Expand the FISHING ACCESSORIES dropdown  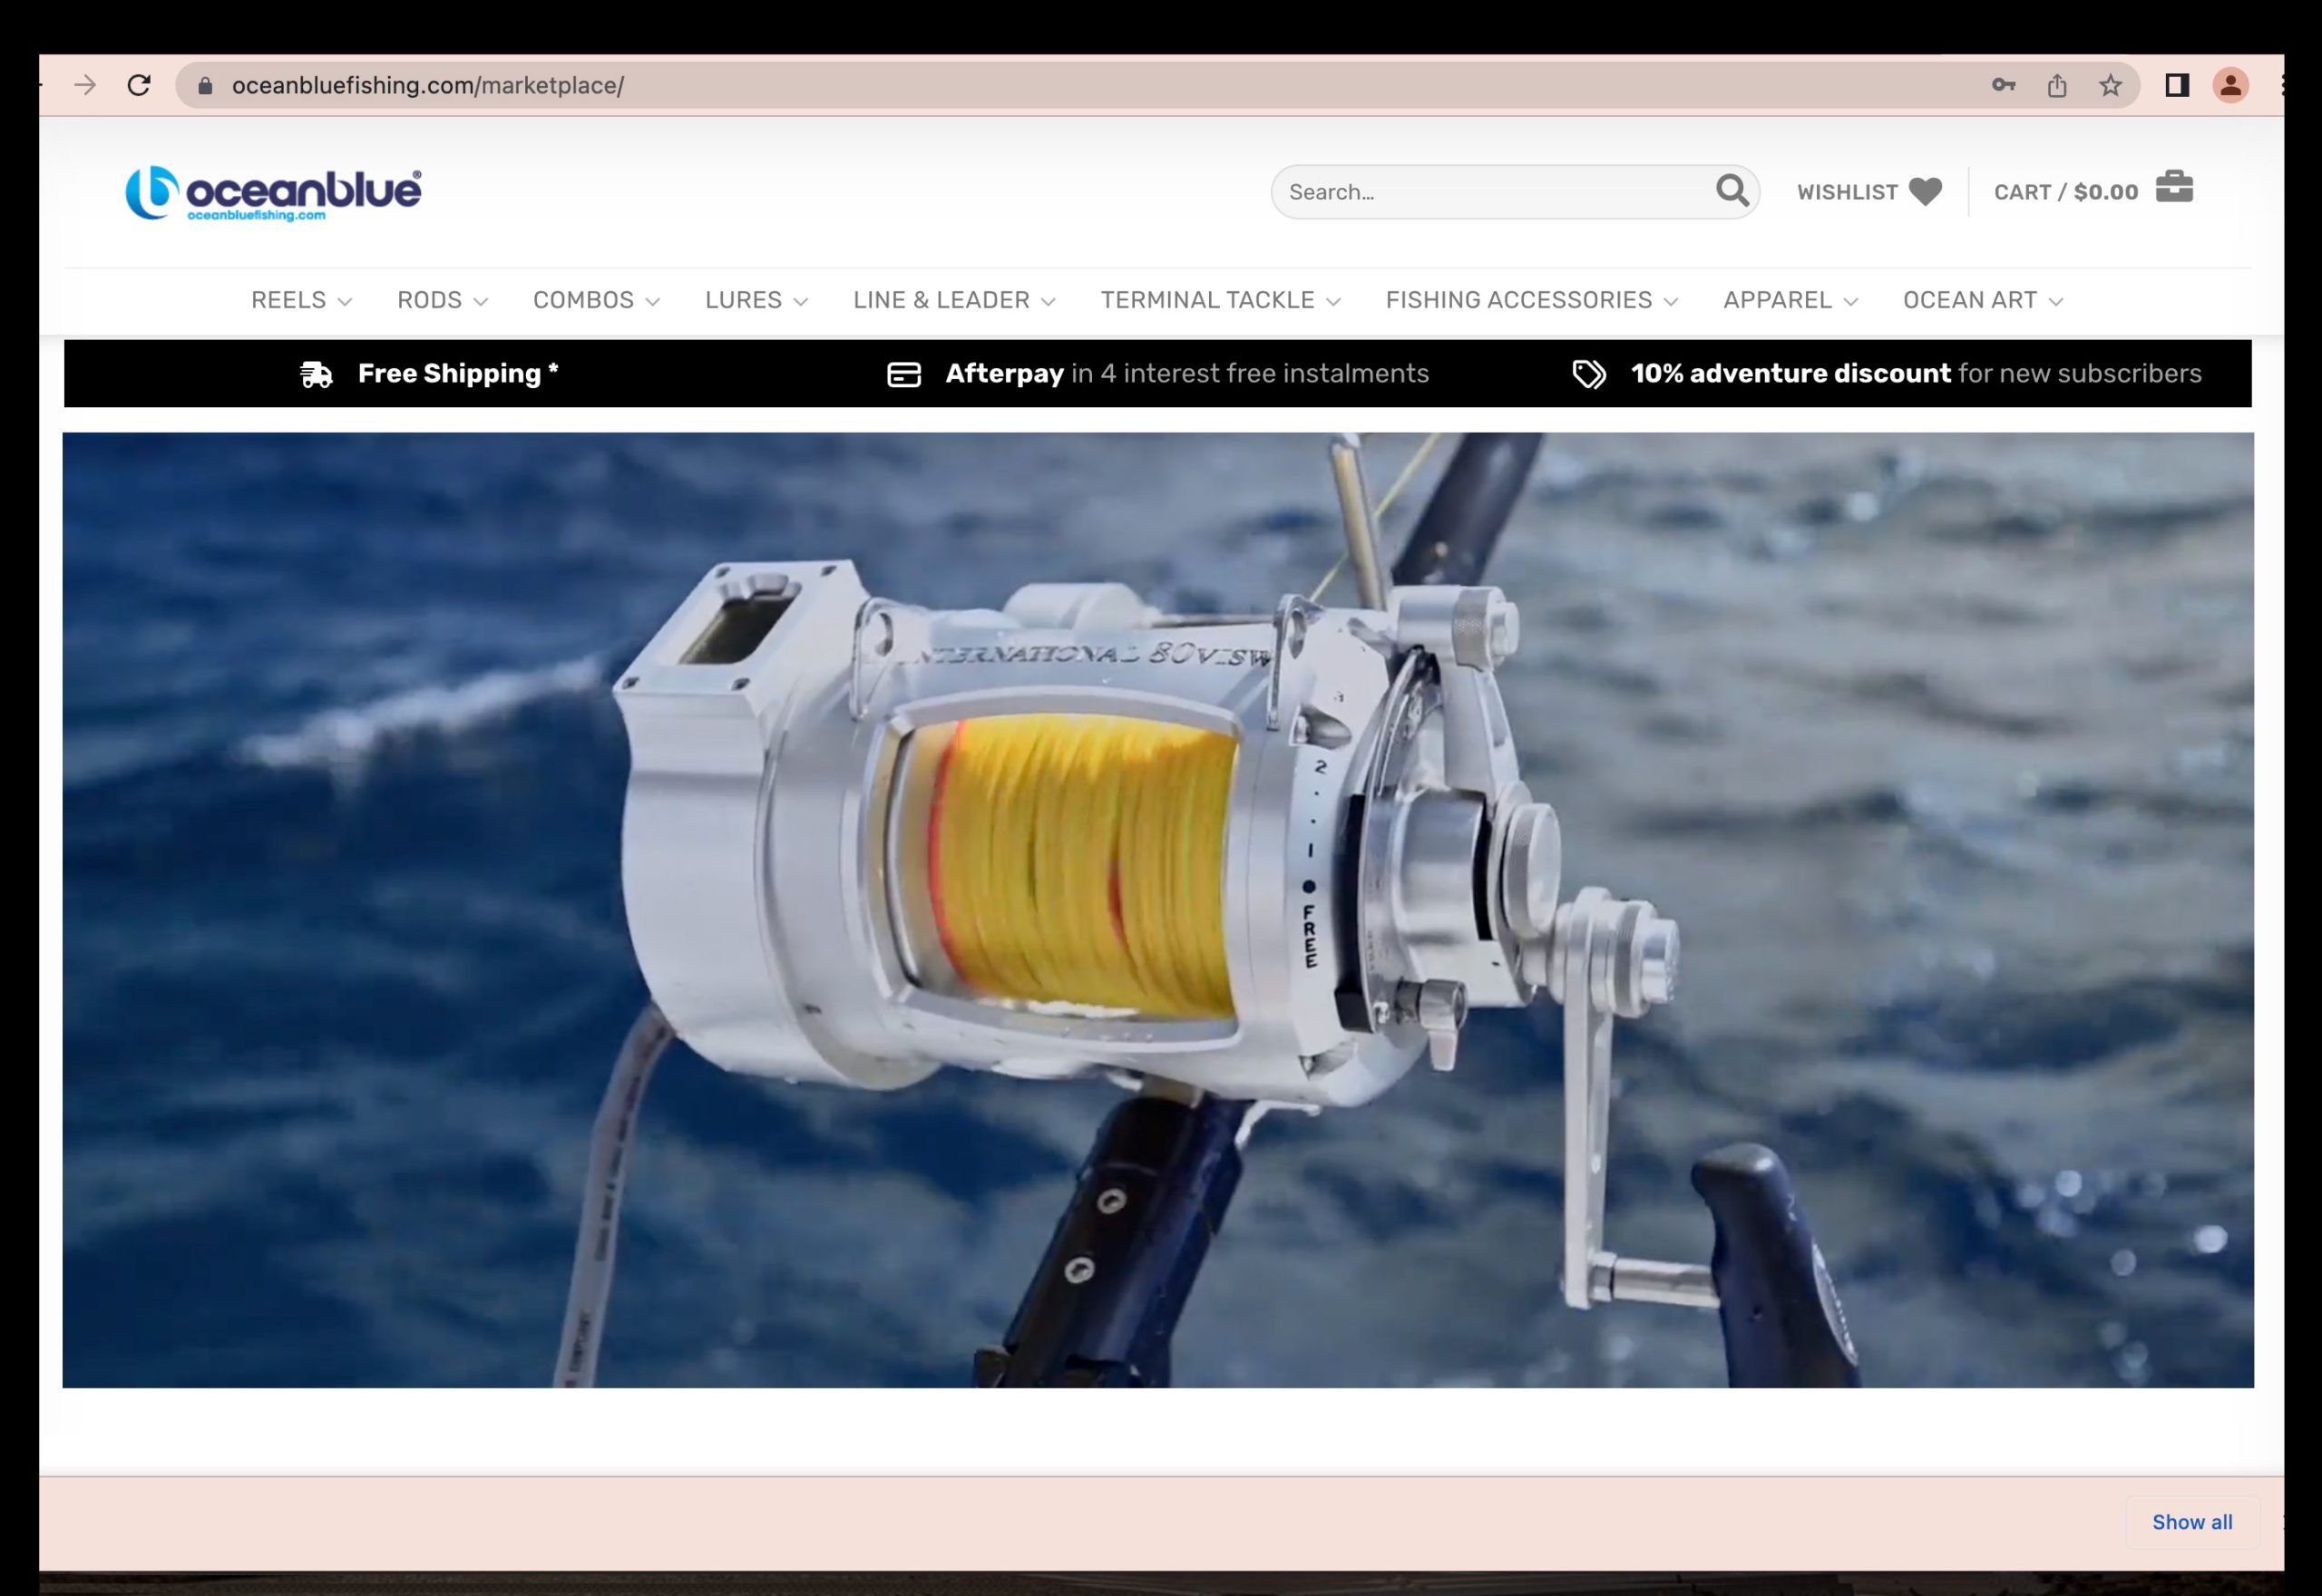(1530, 300)
